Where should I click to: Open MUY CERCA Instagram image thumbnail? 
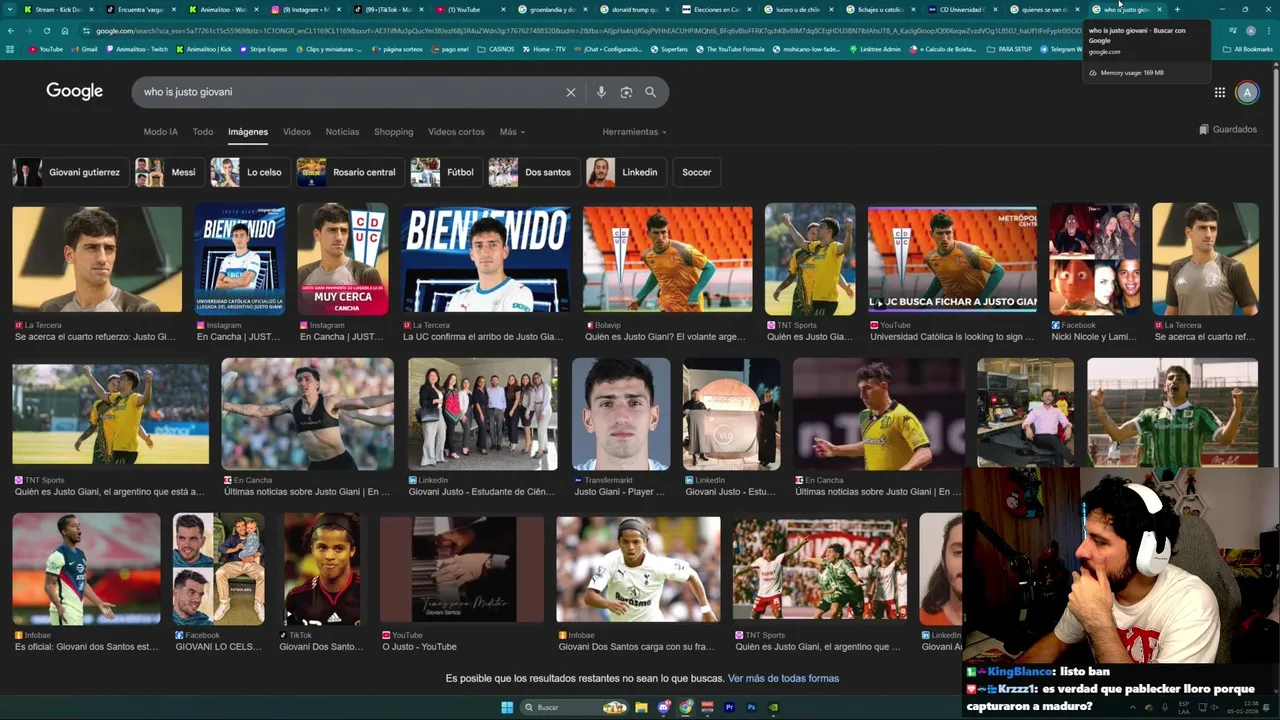click(342, 258)
